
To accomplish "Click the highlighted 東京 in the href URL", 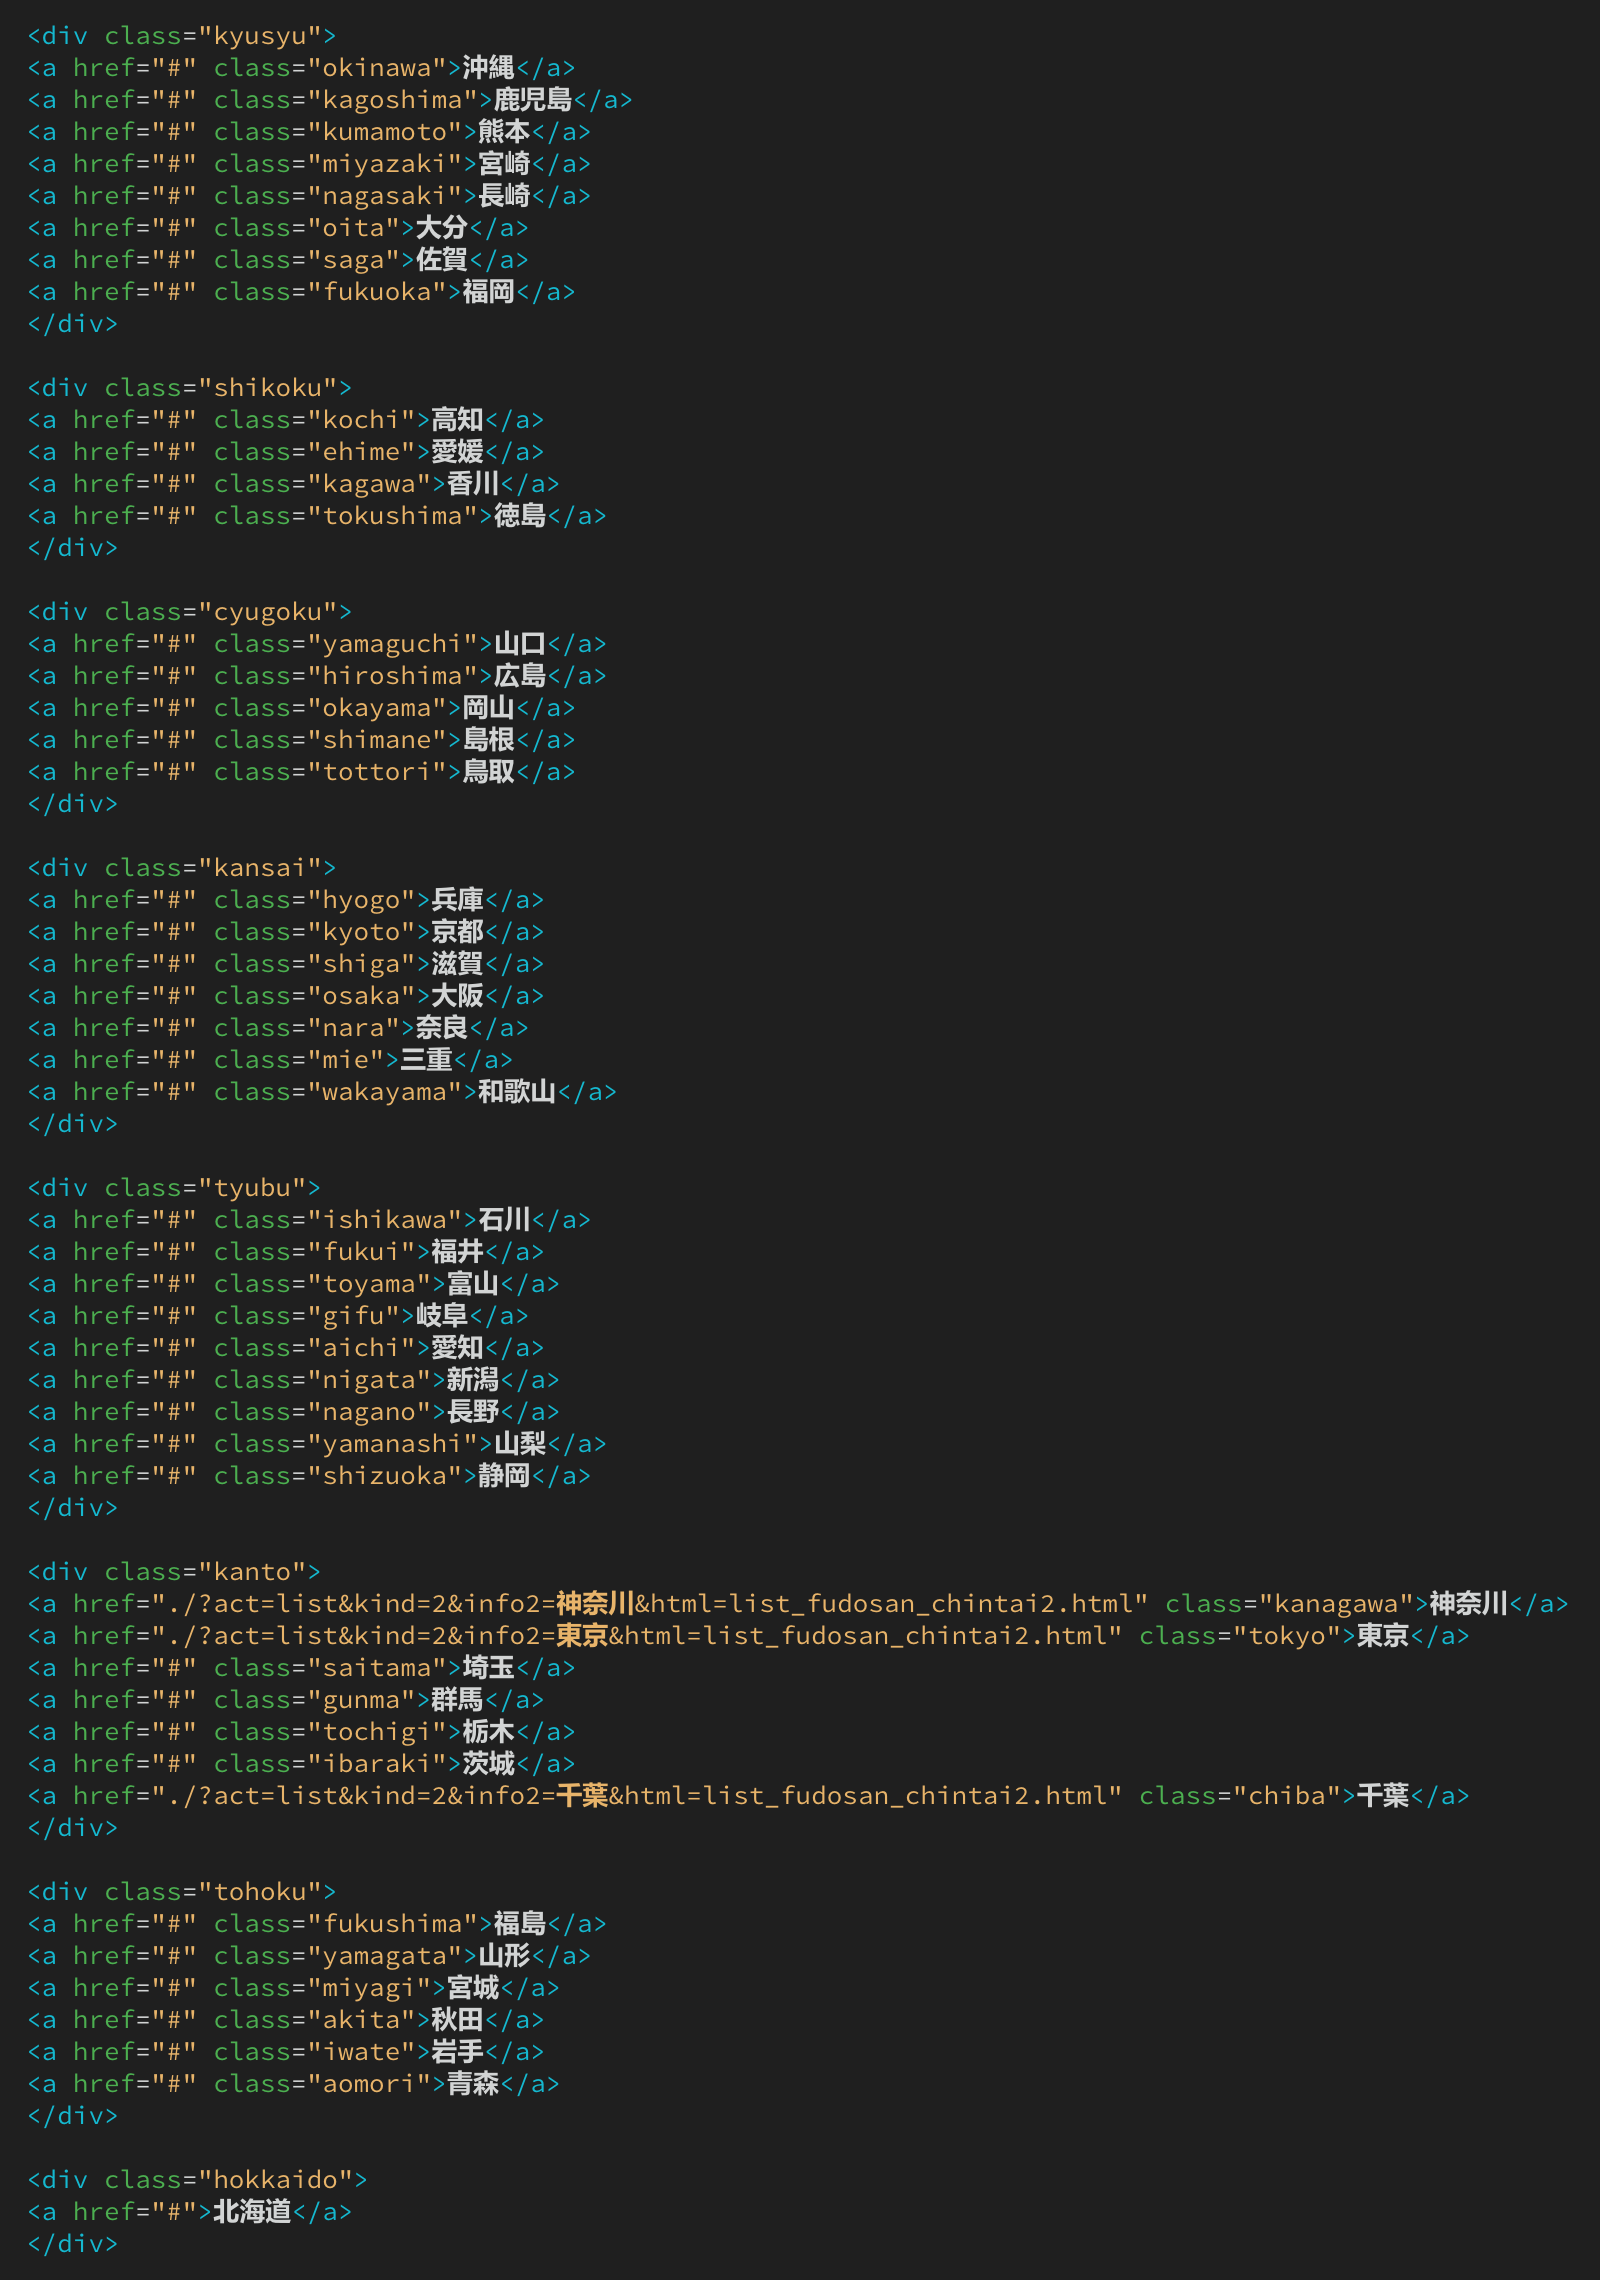I will click(x=582, y=1636).
